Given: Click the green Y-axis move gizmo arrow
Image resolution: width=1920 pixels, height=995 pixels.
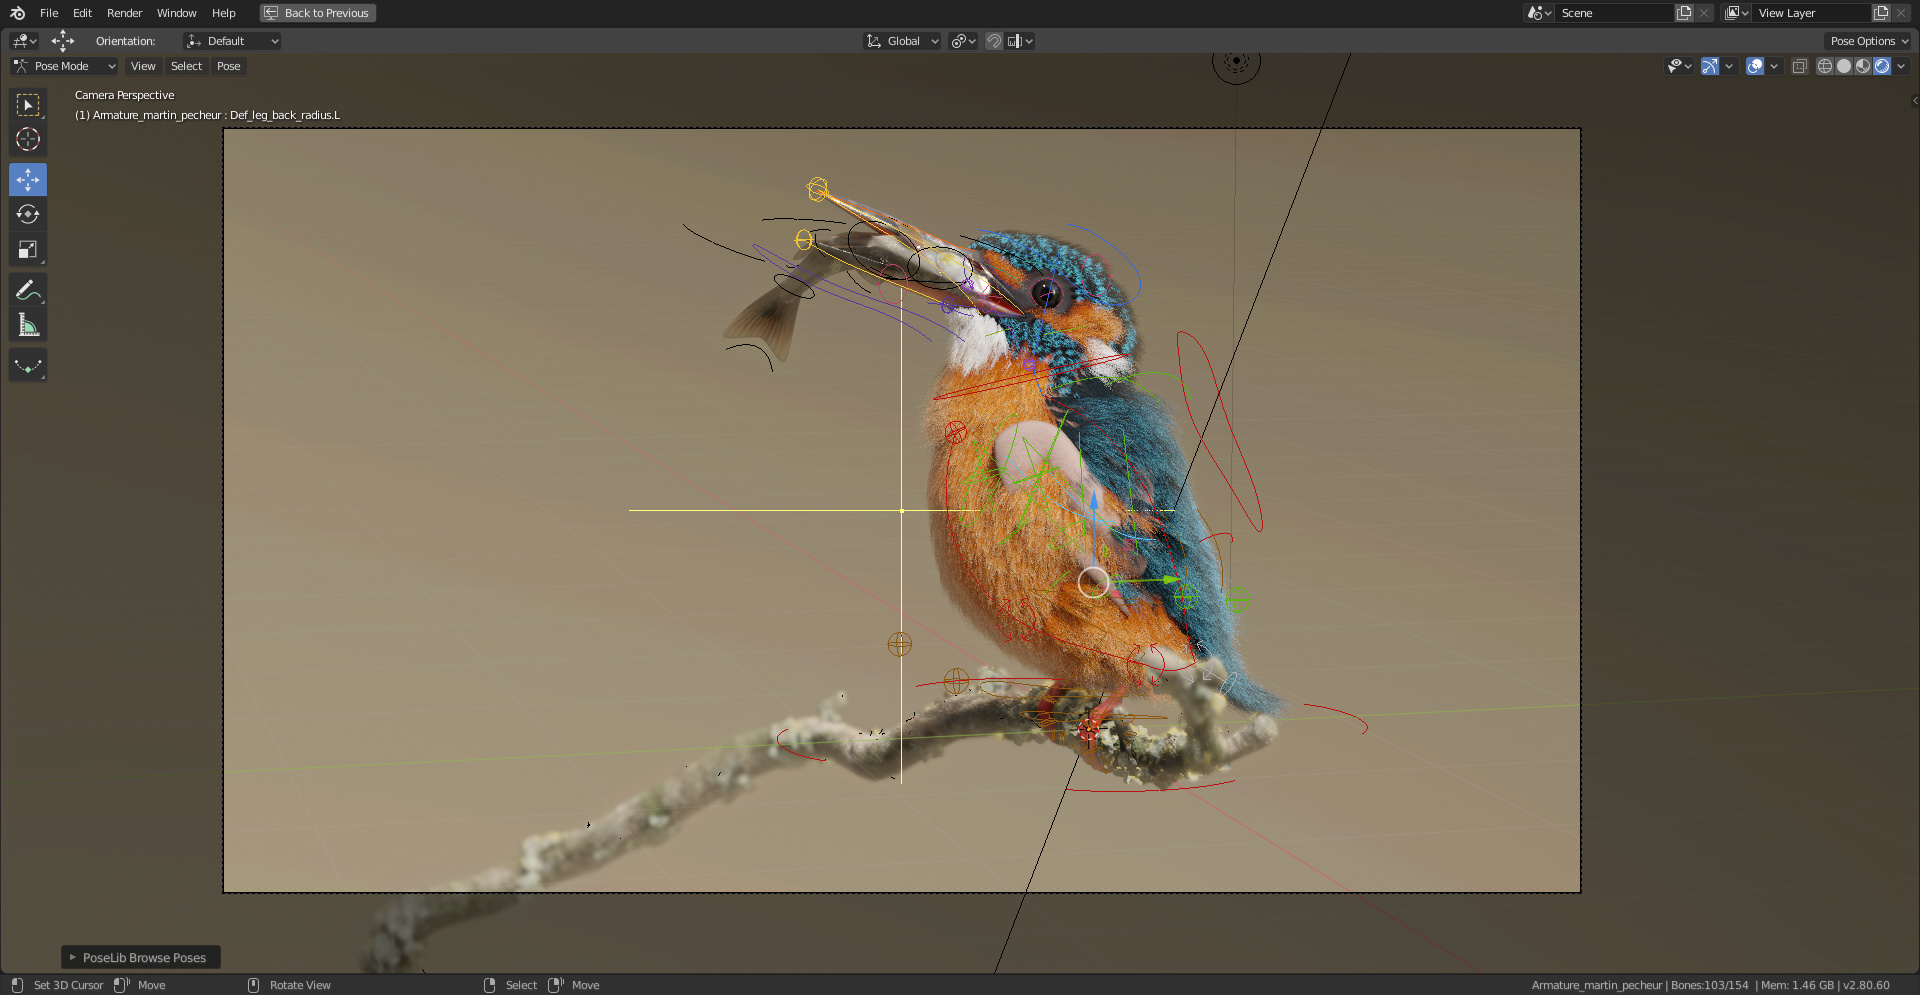Looking at the screenshot, I should pos(1170,579).
